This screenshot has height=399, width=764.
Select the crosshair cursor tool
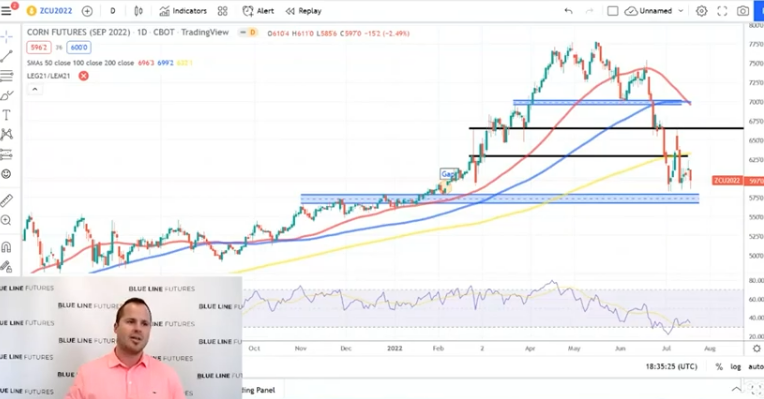point(6,37)
